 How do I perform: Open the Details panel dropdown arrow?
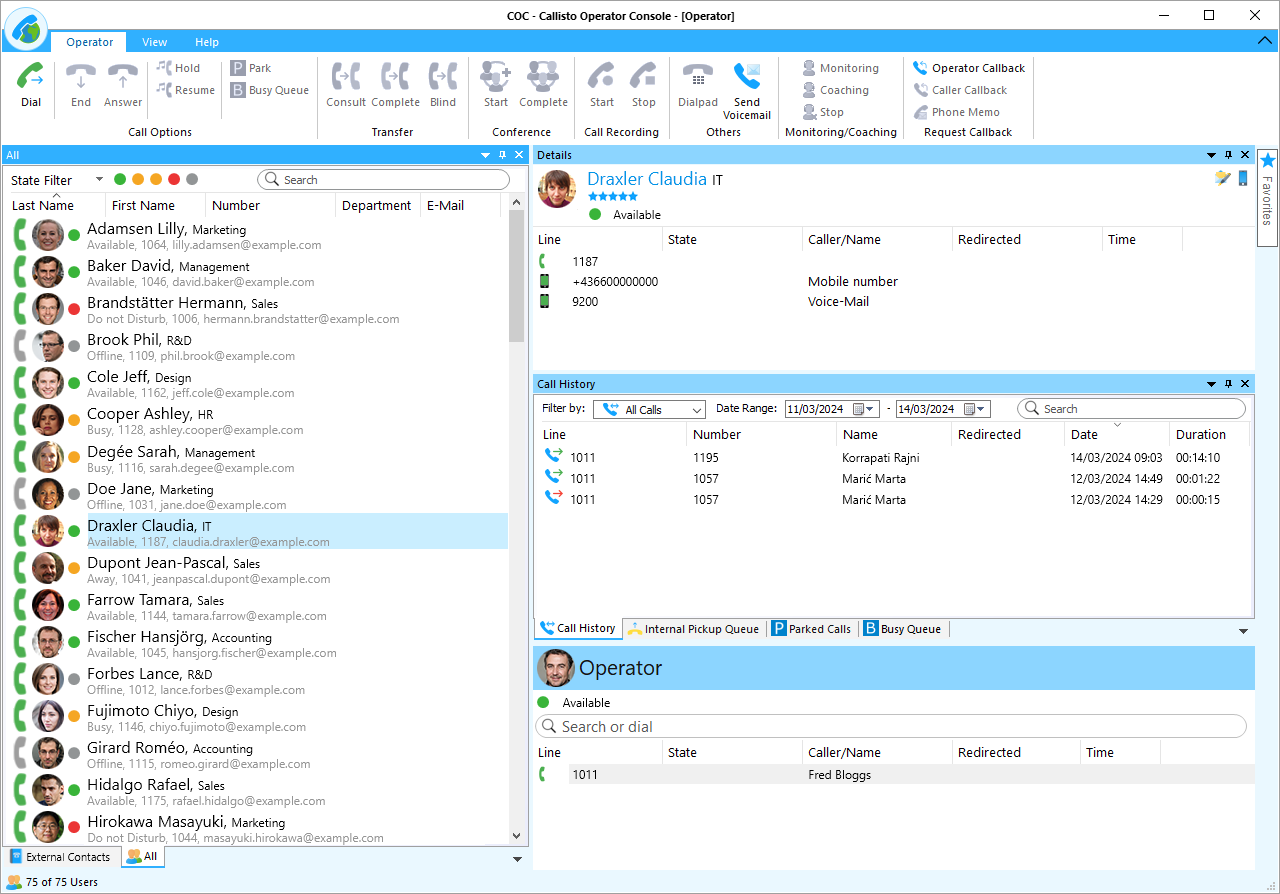[1211, 155]
